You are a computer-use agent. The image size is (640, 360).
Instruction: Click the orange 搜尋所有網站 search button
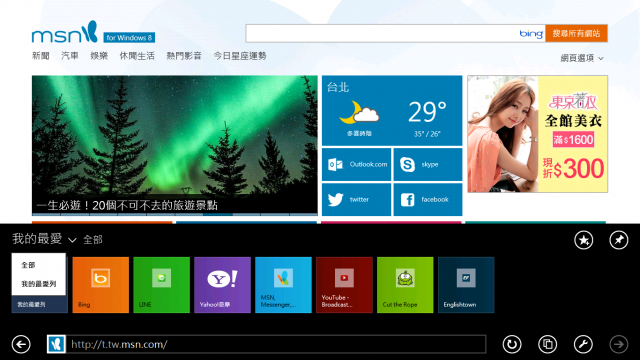576,33
